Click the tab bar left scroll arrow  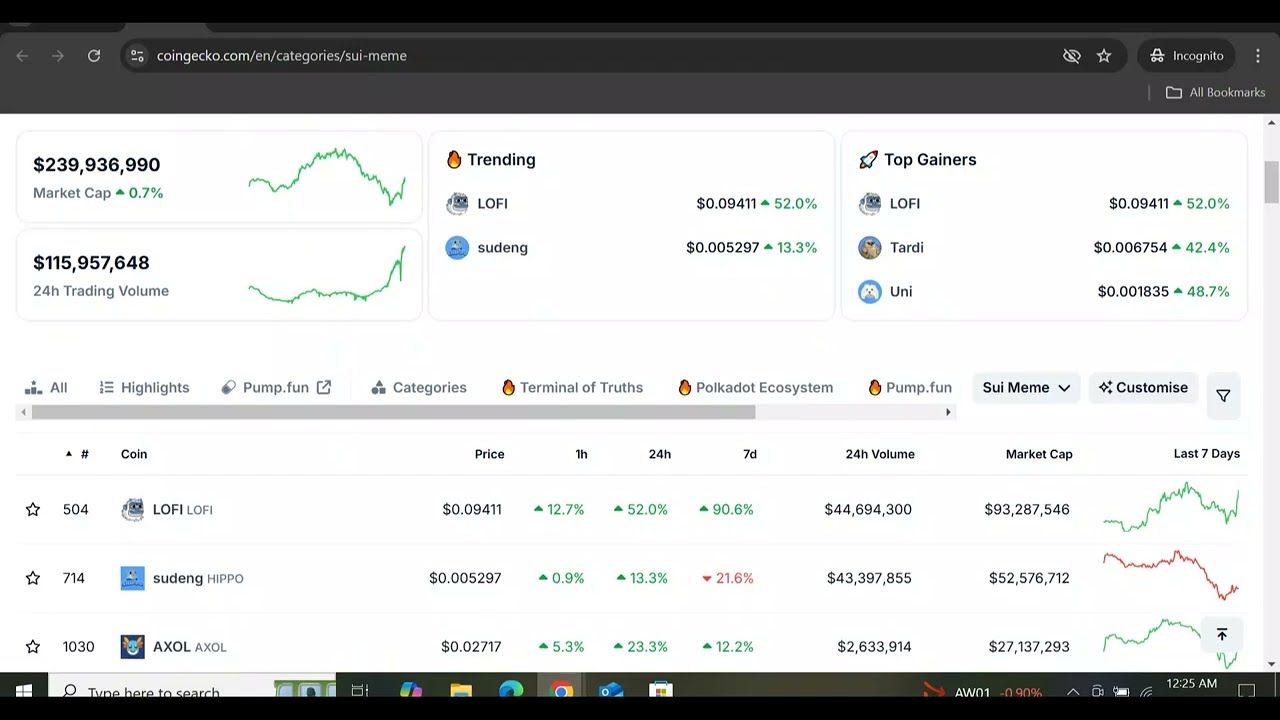pos(23,412)
